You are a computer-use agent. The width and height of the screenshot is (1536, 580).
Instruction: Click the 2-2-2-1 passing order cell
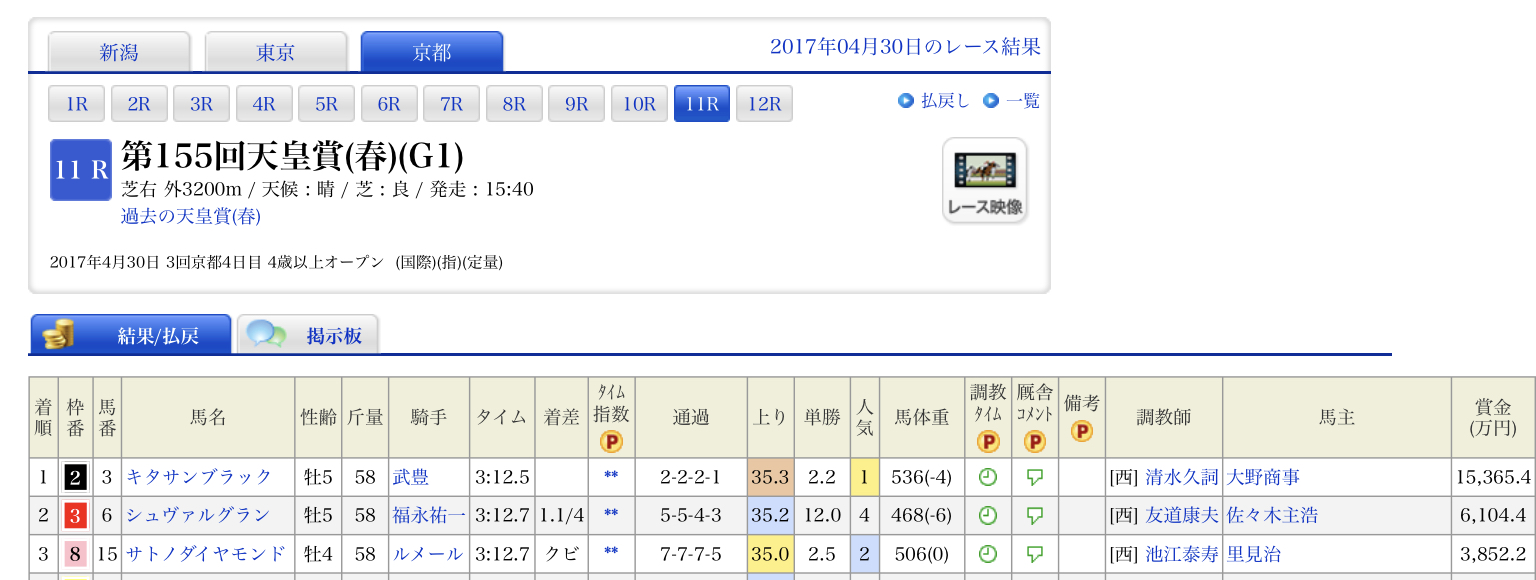coord(691,478)
